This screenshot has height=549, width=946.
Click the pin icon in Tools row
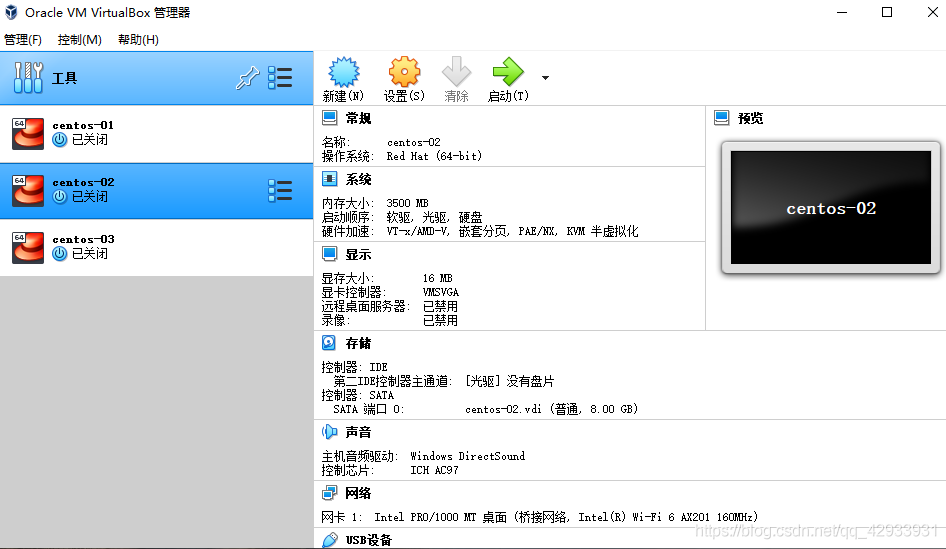pyautogui.click(x=247, y=78)
